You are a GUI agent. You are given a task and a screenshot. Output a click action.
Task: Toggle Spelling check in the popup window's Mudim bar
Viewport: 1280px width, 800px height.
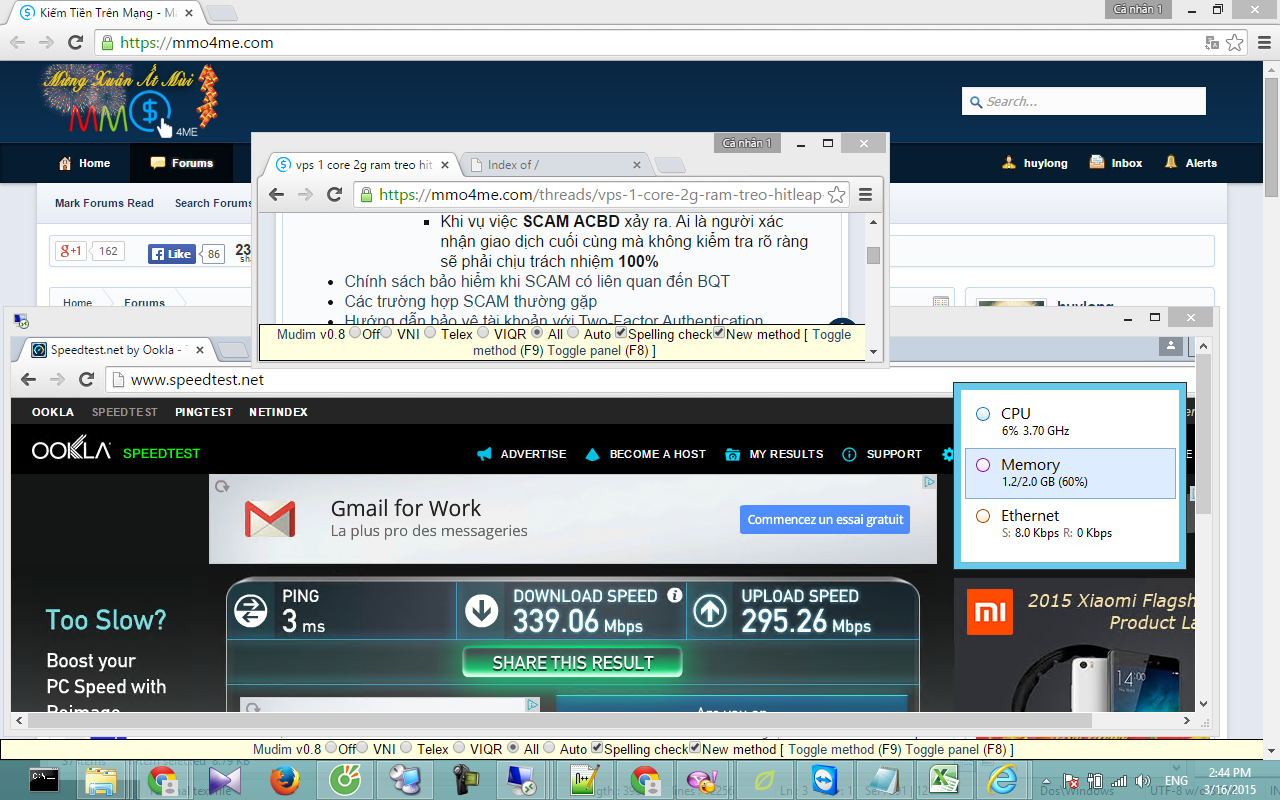[621, 333]
